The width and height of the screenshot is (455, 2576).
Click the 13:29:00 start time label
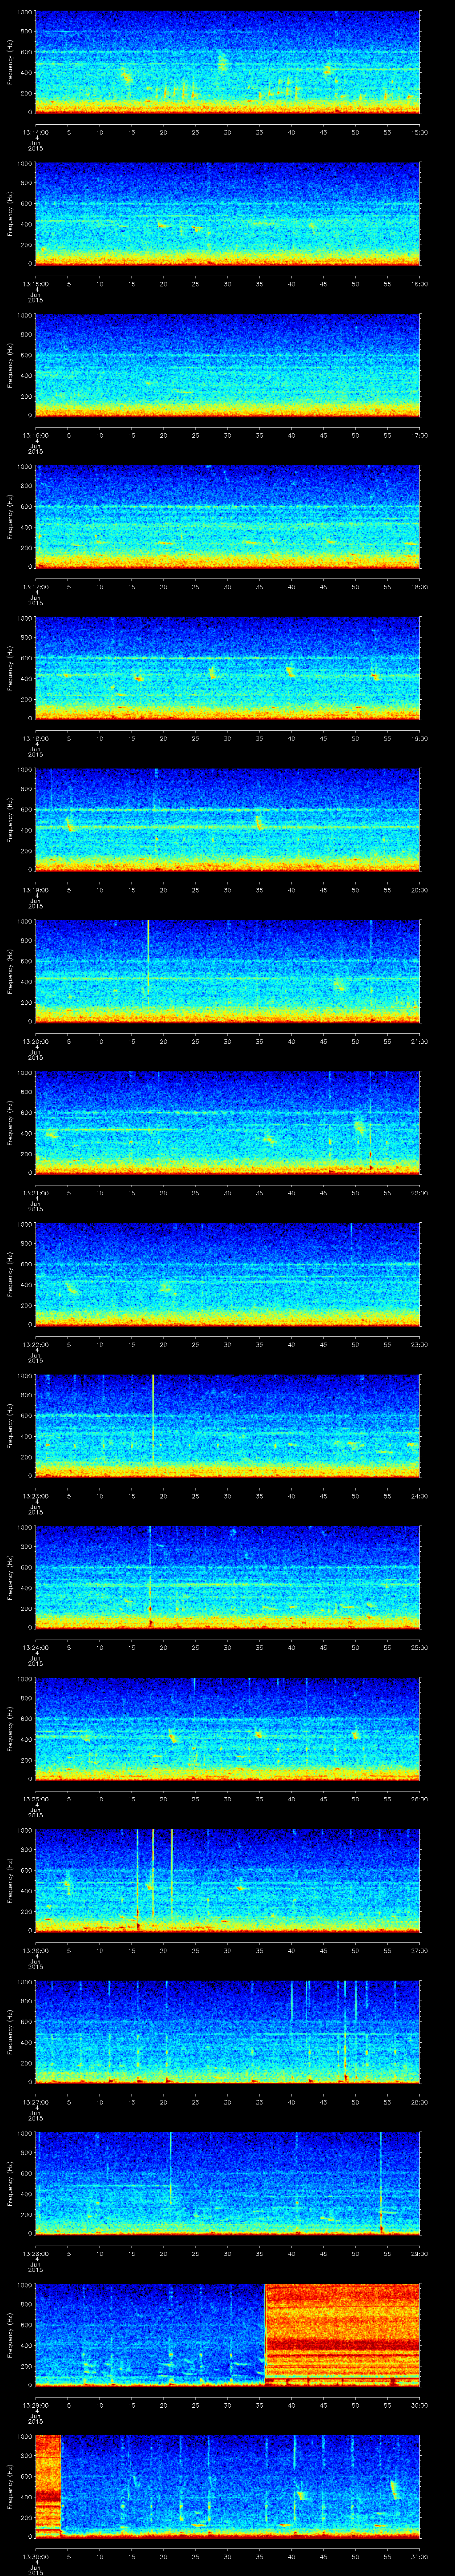35,2405
